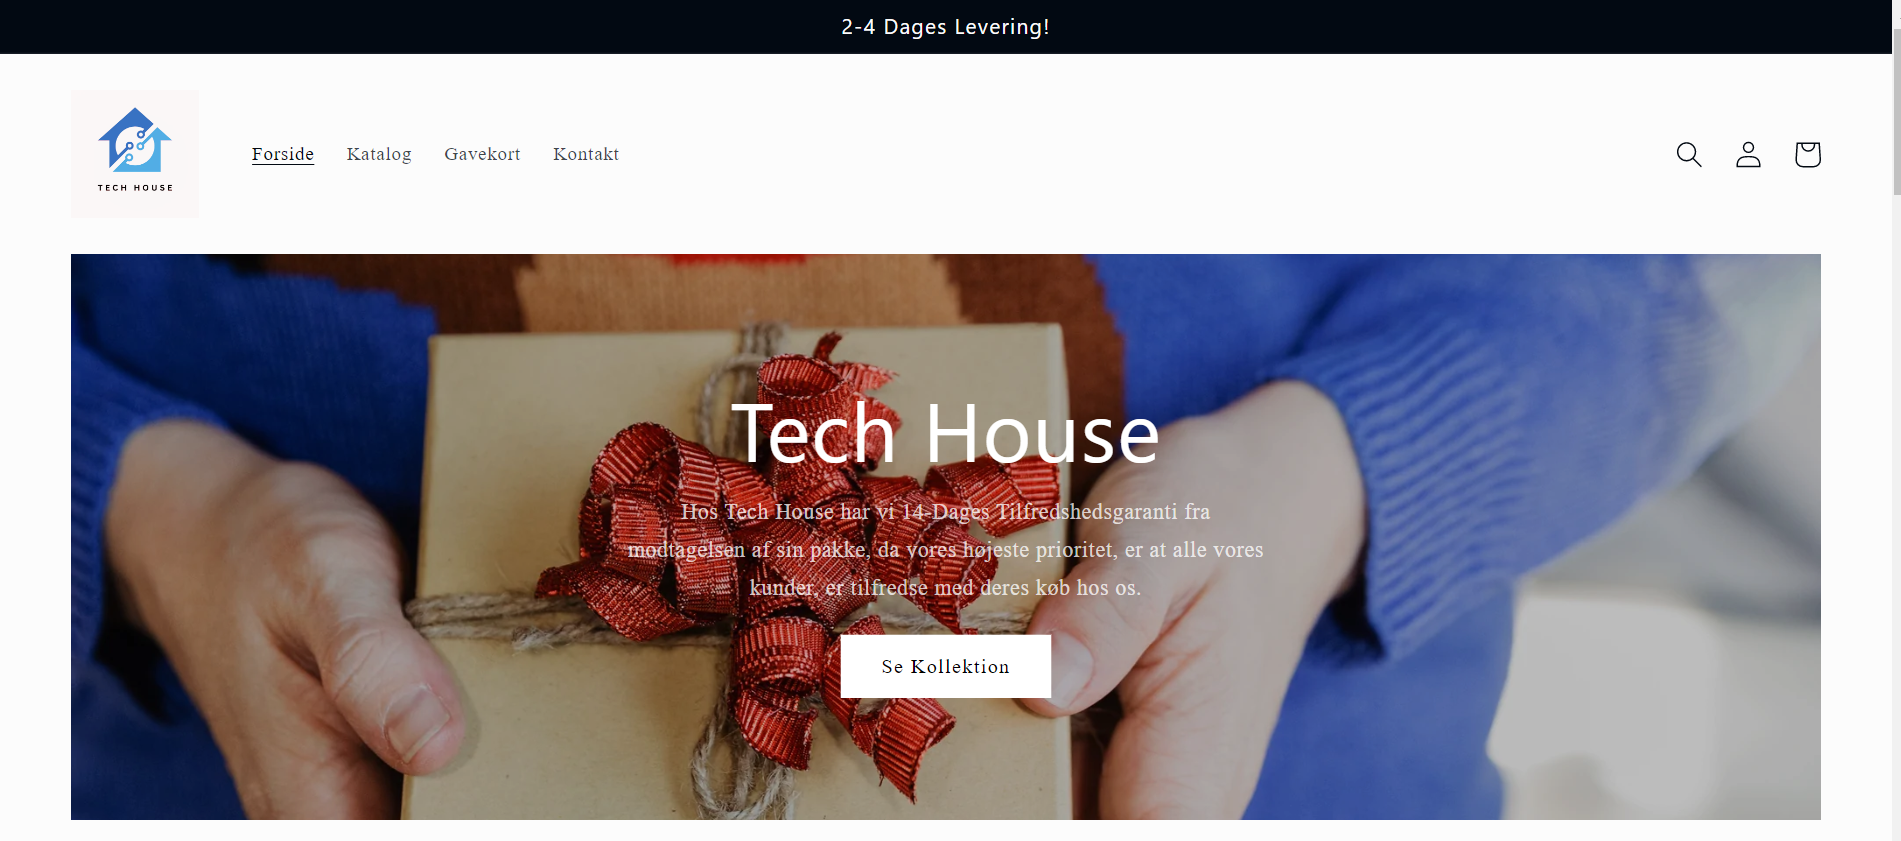Viewport: 1901px width, 841px height.
Task: Open the Katalog menu item
Action: (x=379, y=154)
